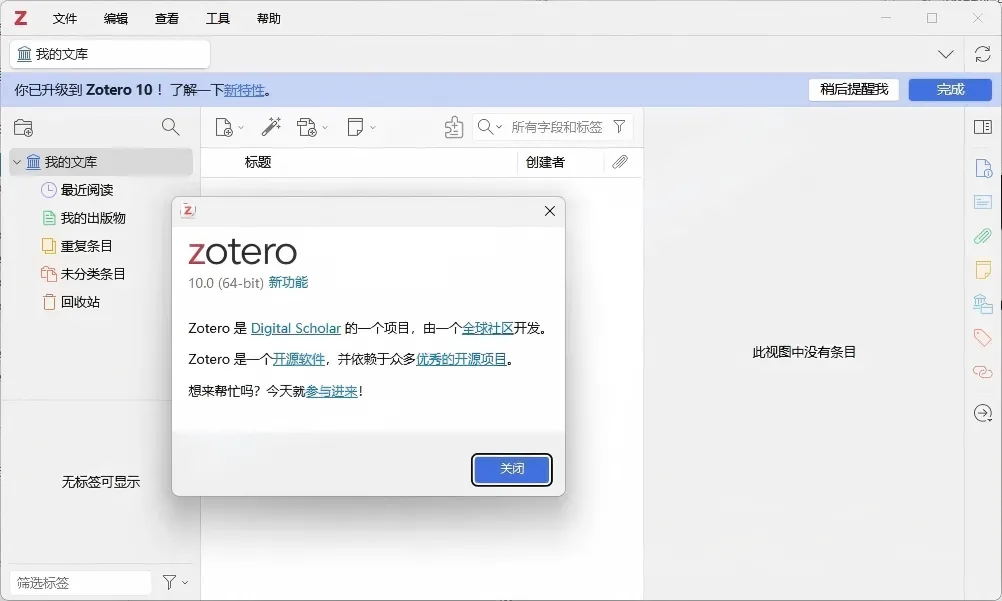Click the add attachment icon
The width and height of the screenshot is (1002, 601).
coord(307,127)
